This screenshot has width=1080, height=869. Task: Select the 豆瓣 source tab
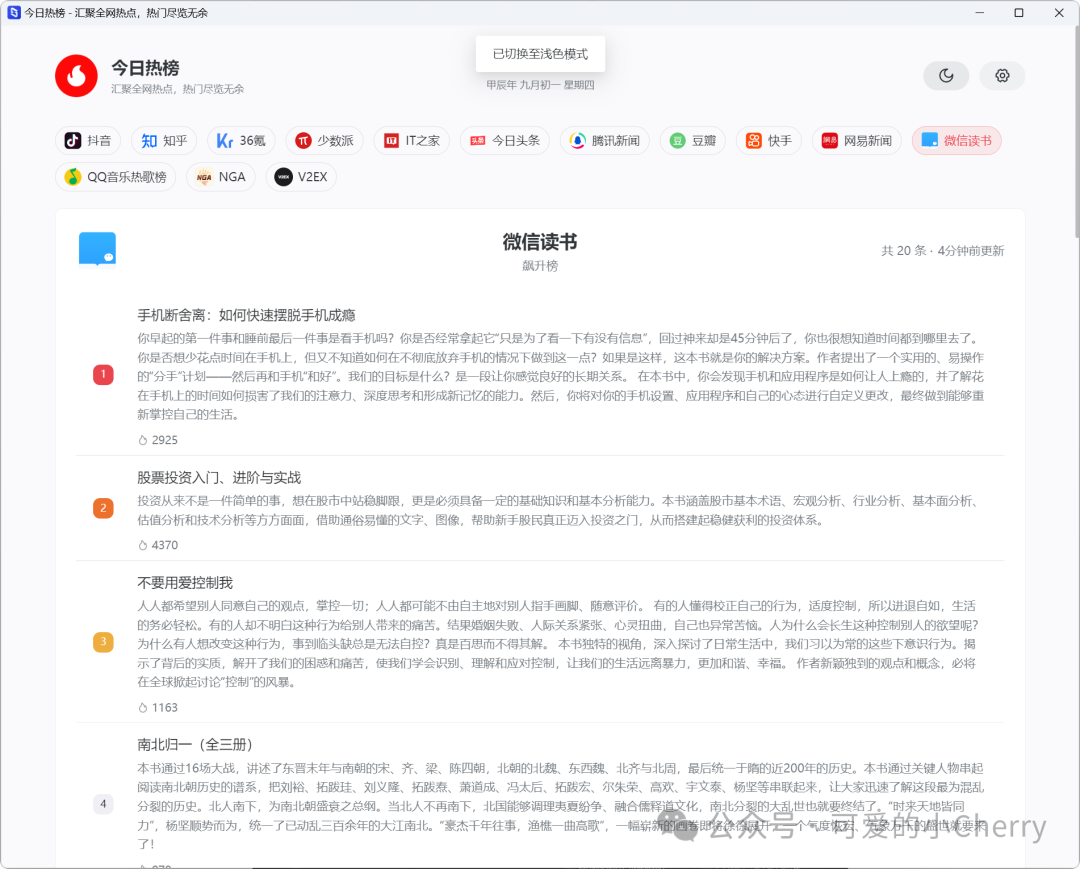tap(693, 140)
